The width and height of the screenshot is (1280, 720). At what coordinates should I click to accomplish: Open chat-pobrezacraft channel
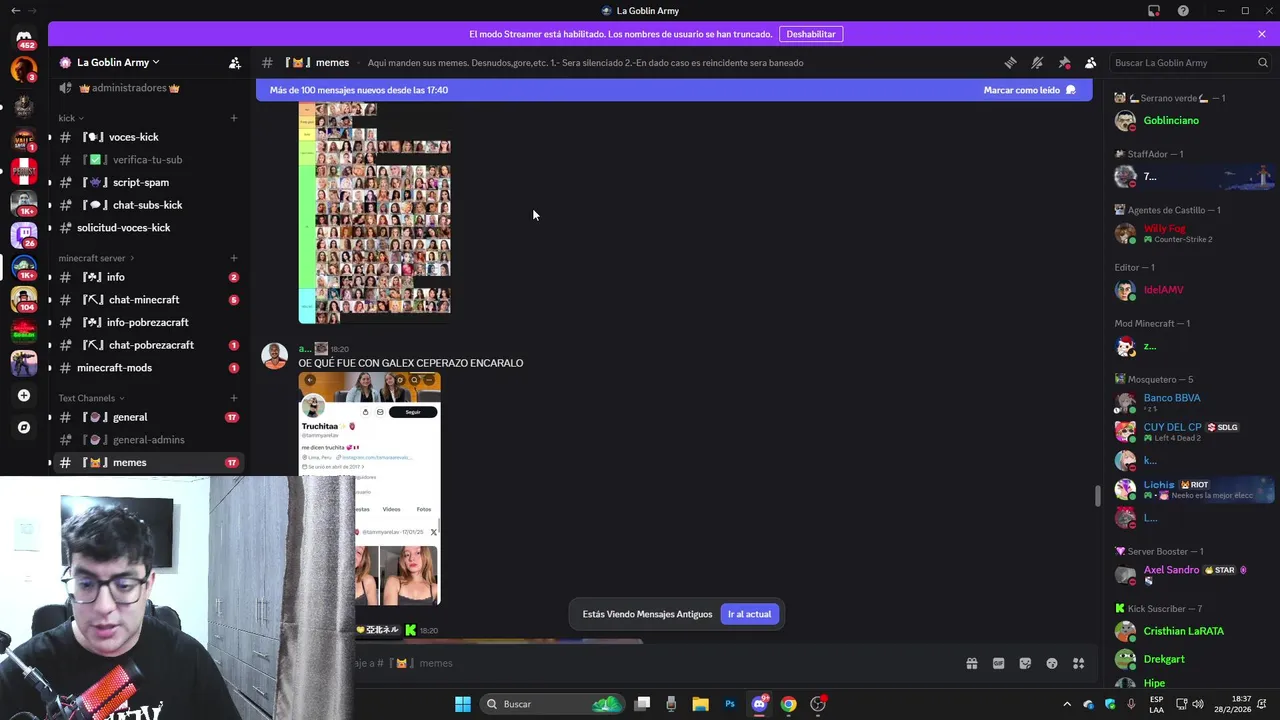(x=147, y=345)
